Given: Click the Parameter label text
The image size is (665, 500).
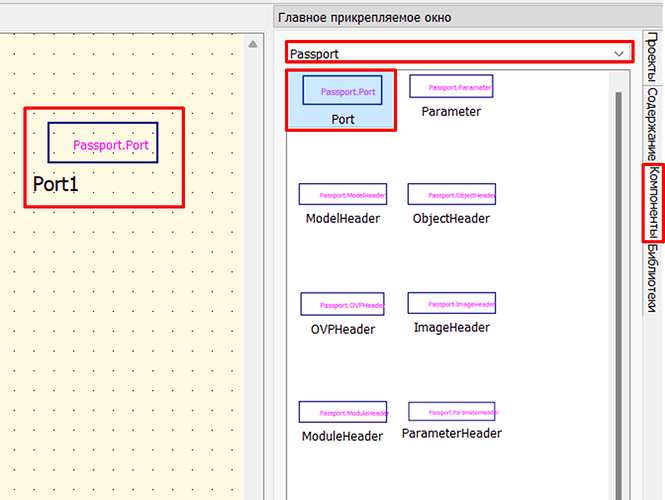Looking at the screenshot, I should coord(451,112).
